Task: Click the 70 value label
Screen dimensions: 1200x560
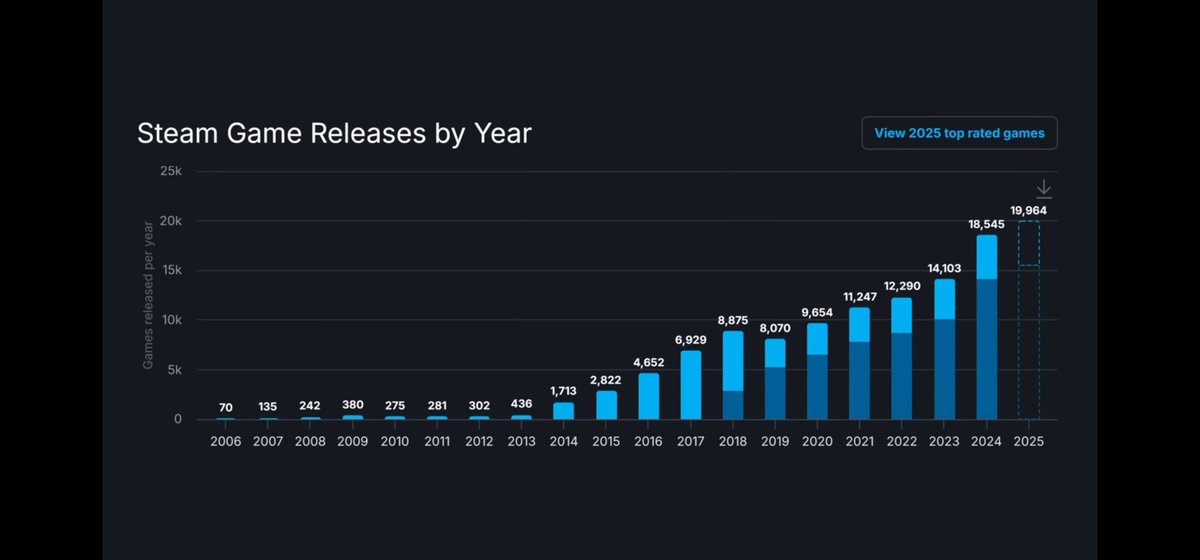Action: (226, 408)
